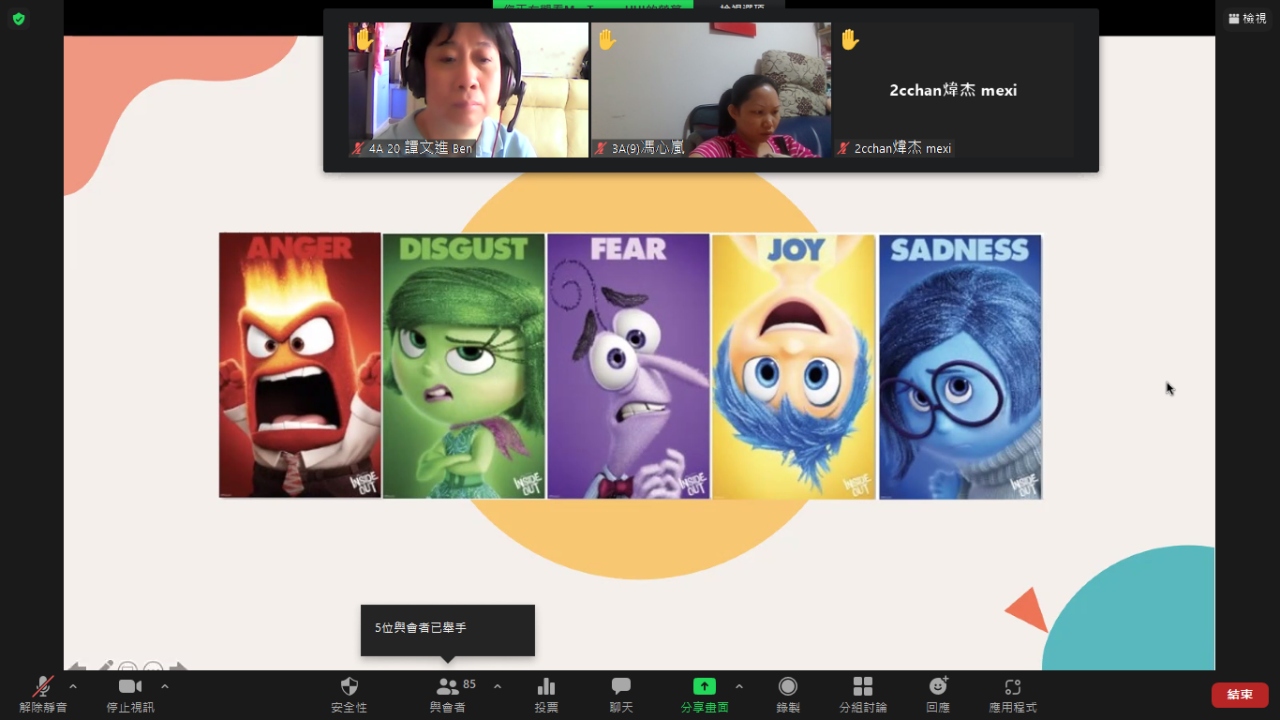Open Apps (應用程式) from the toolbar
Viewport: 1280px width, 720px height.
(x=1013, y=693)
